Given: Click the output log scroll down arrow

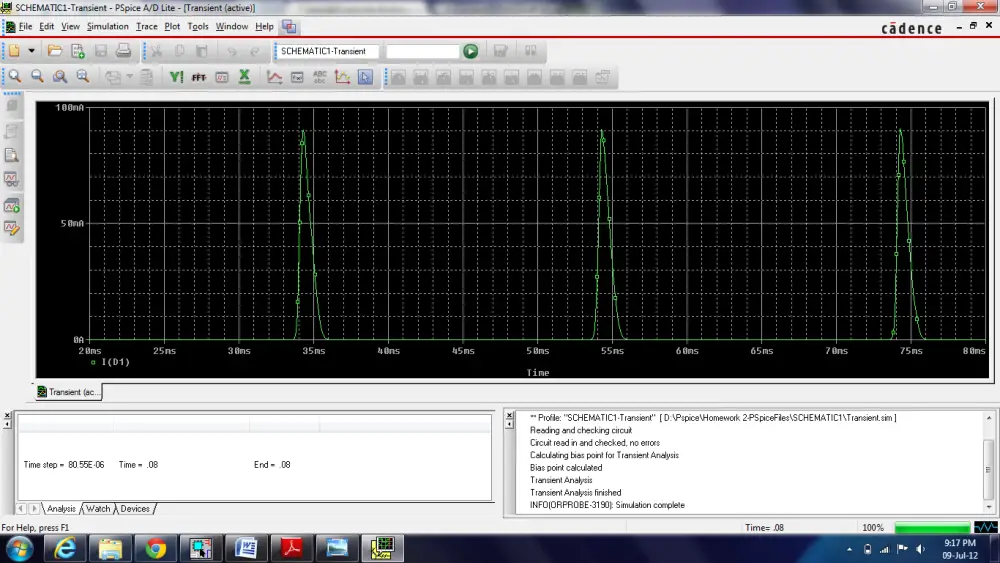Looking at the screenshot, I should click(989, 506).
